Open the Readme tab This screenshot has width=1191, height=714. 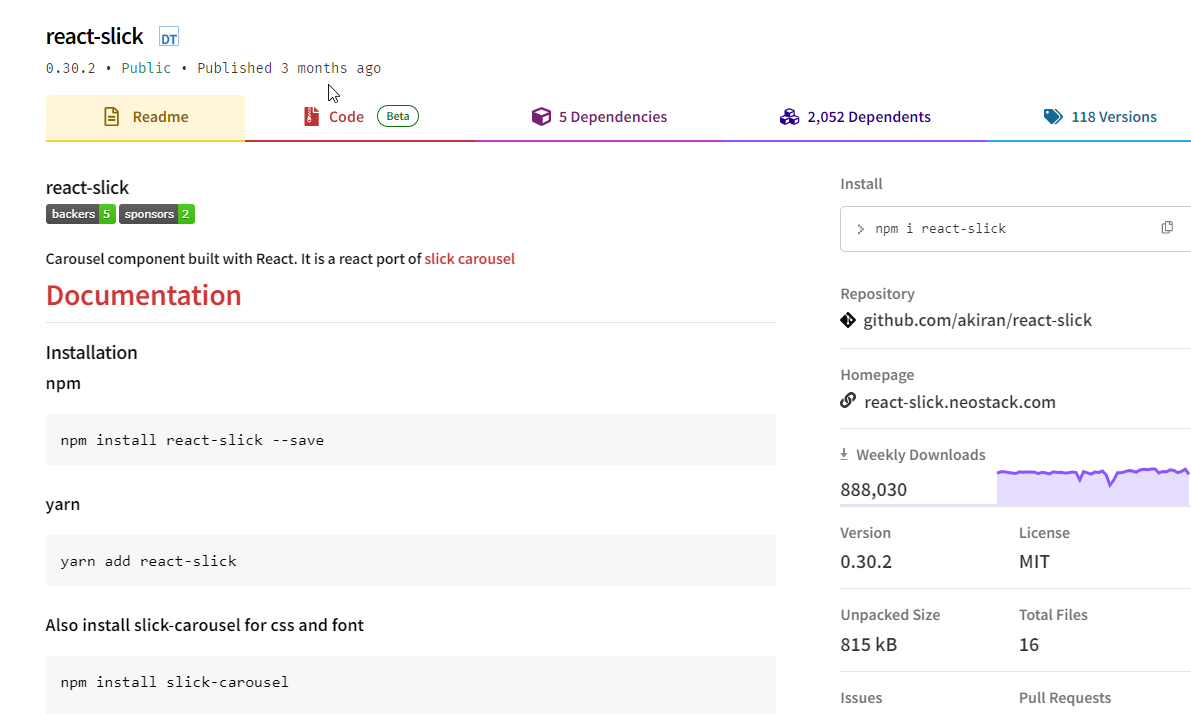pyautogui.click(x=145, y=117)
